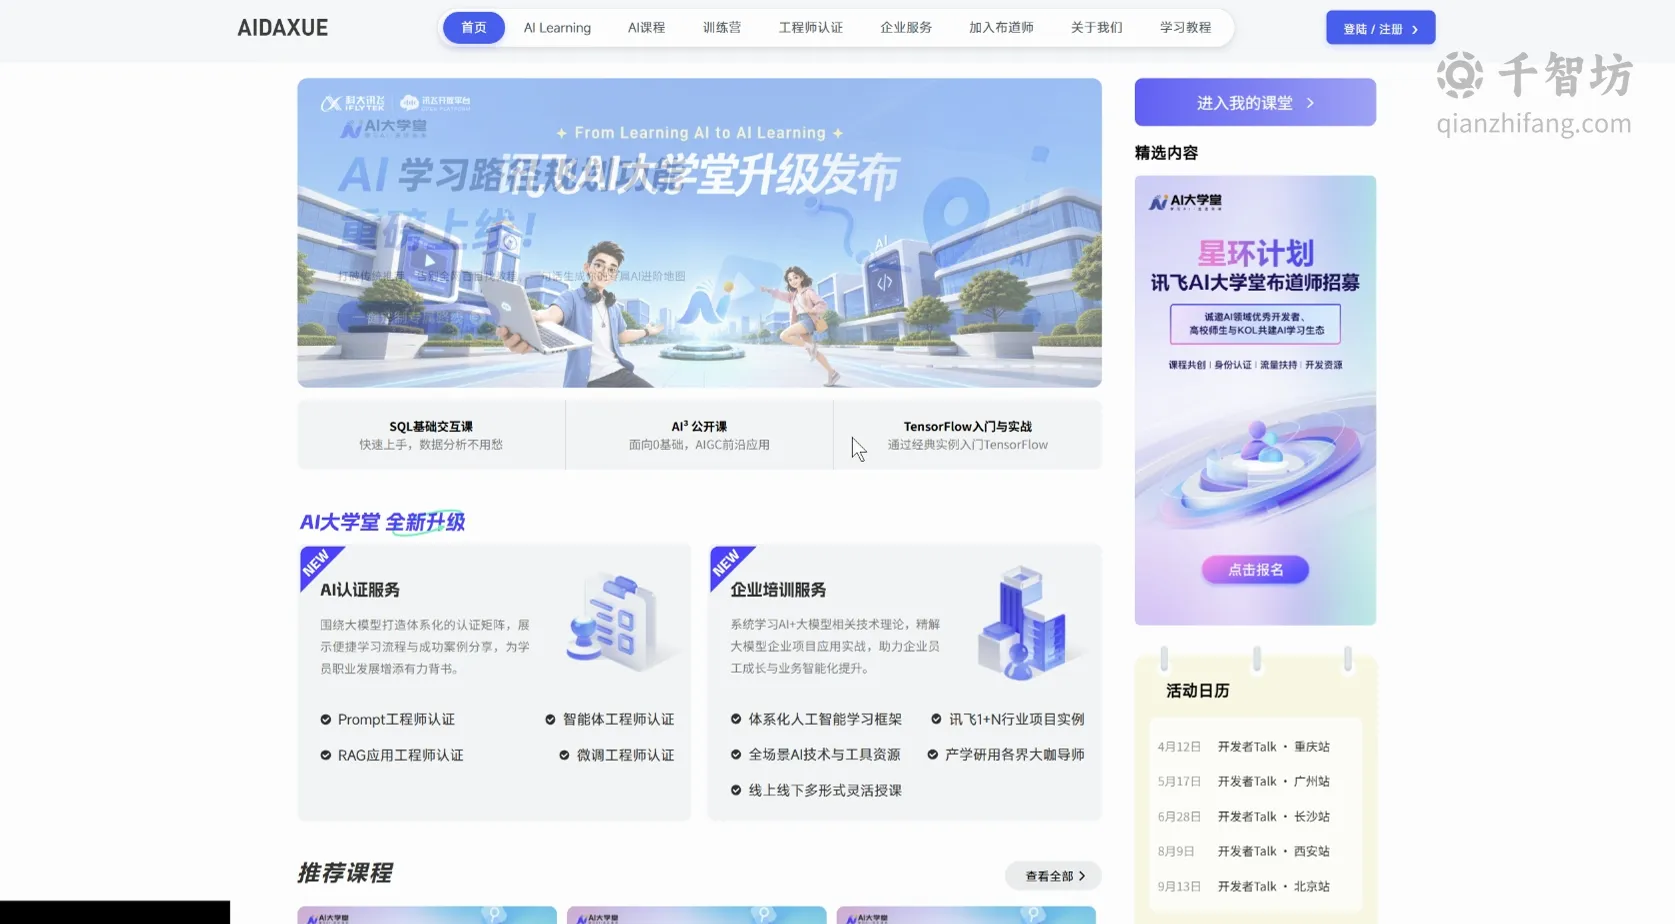Click check icon beside 体系化人工智能学习框架
Screen dimensions: 1675x924
pos(736,719)
